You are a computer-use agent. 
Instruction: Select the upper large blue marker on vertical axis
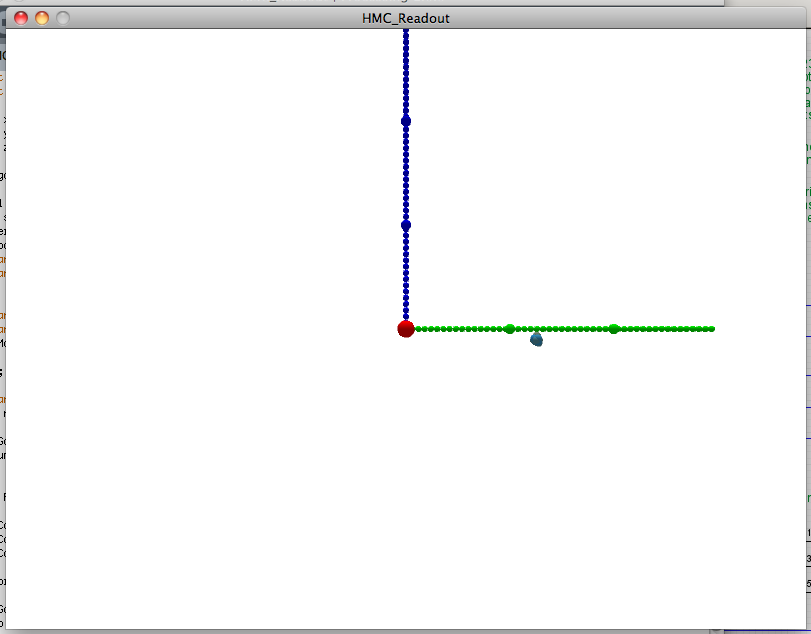[x=406, y=121]
